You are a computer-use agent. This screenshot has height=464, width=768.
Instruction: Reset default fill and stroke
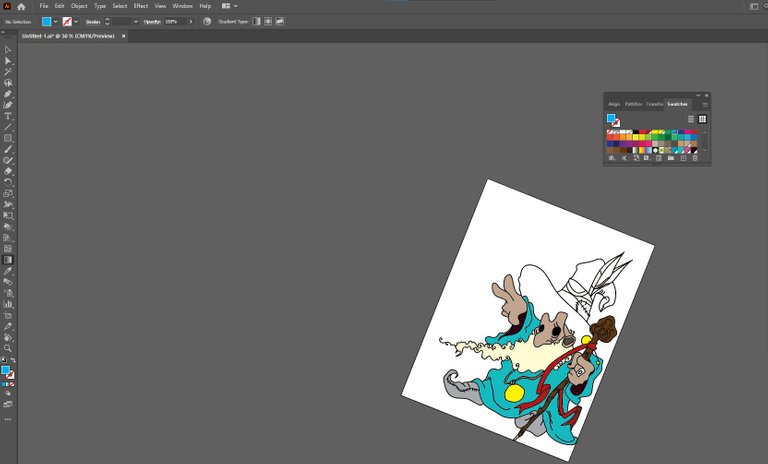pyautogui.click(x=4, y=360)
